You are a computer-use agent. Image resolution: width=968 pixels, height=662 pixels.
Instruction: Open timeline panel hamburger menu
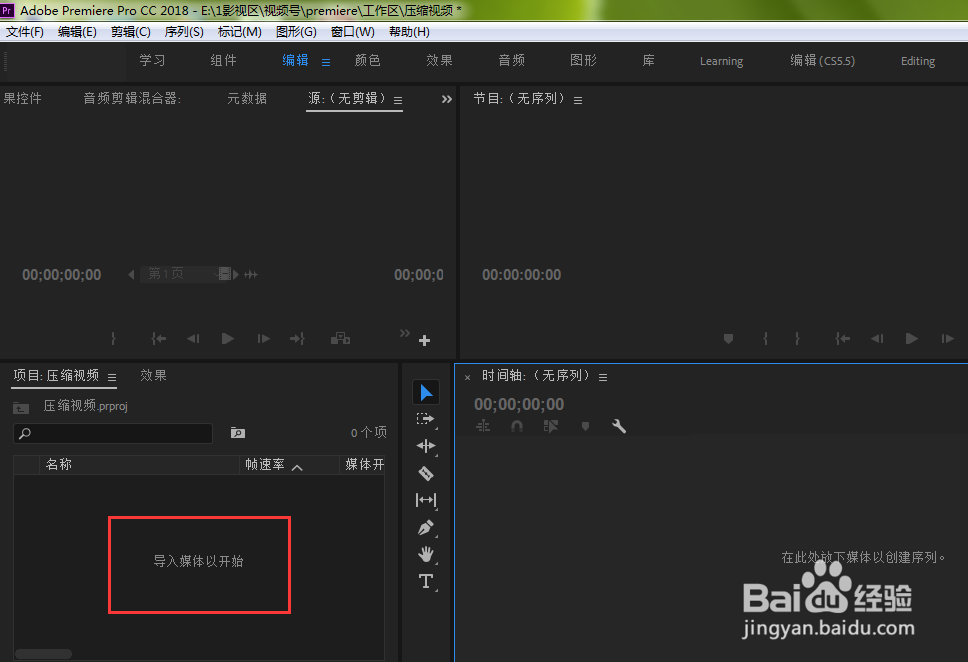[x=603, y=377]
